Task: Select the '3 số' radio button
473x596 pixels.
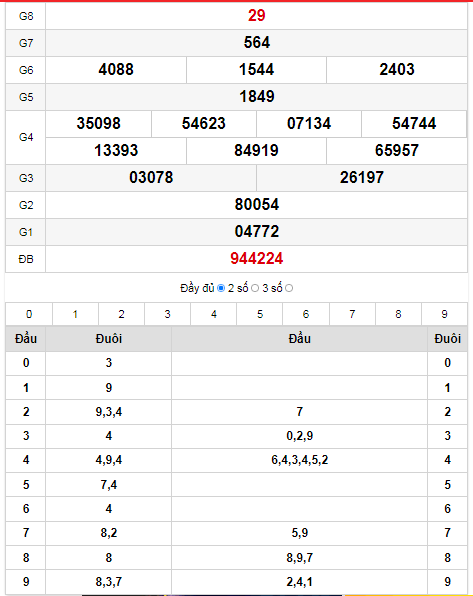Action: pos(289,288)
